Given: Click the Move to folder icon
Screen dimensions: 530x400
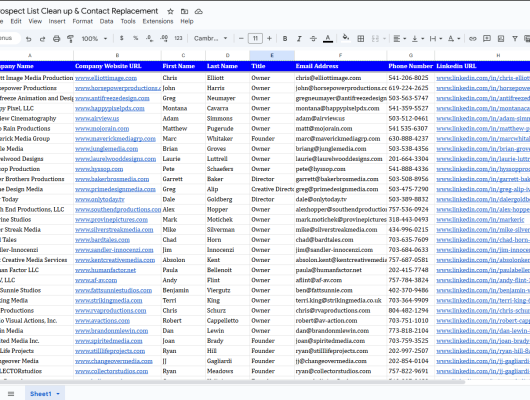Looking at the screenshot, I should (x=185, y=11).
